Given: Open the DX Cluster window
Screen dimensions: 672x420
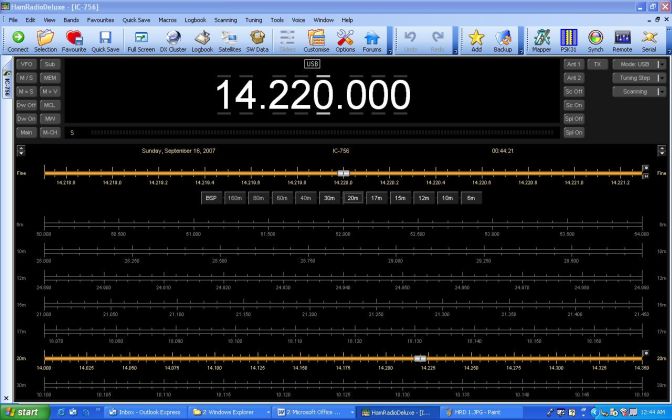Looking at the screenshot, I should click(x=174, y=39).
